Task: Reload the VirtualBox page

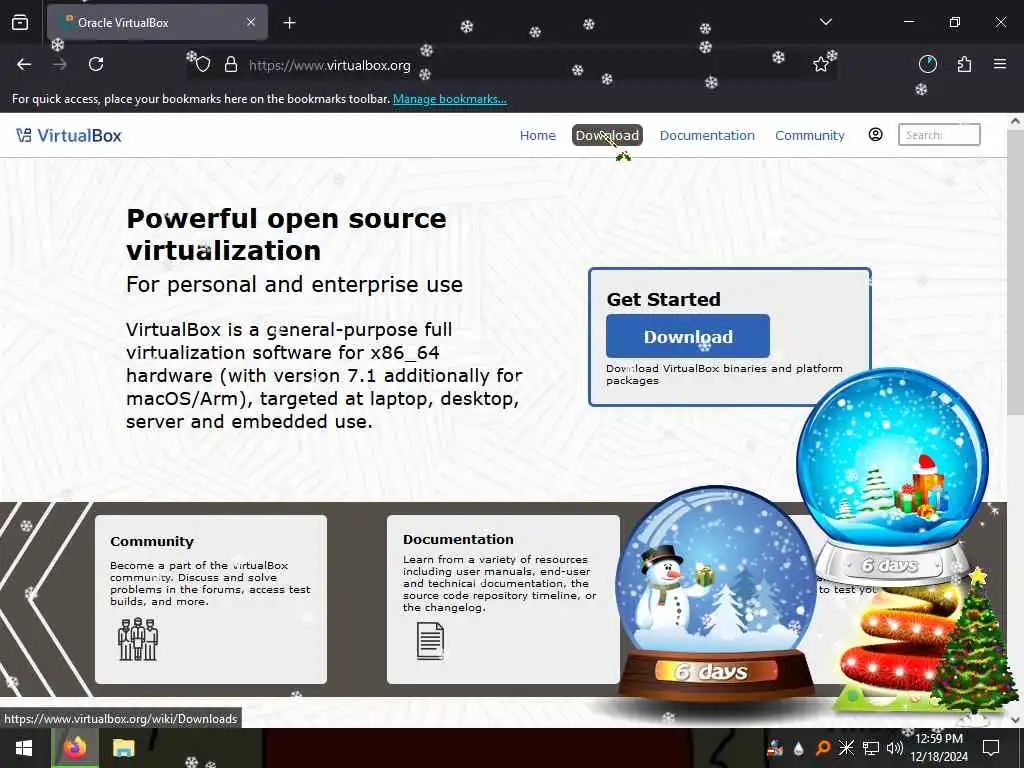Action: click(96, 64)
